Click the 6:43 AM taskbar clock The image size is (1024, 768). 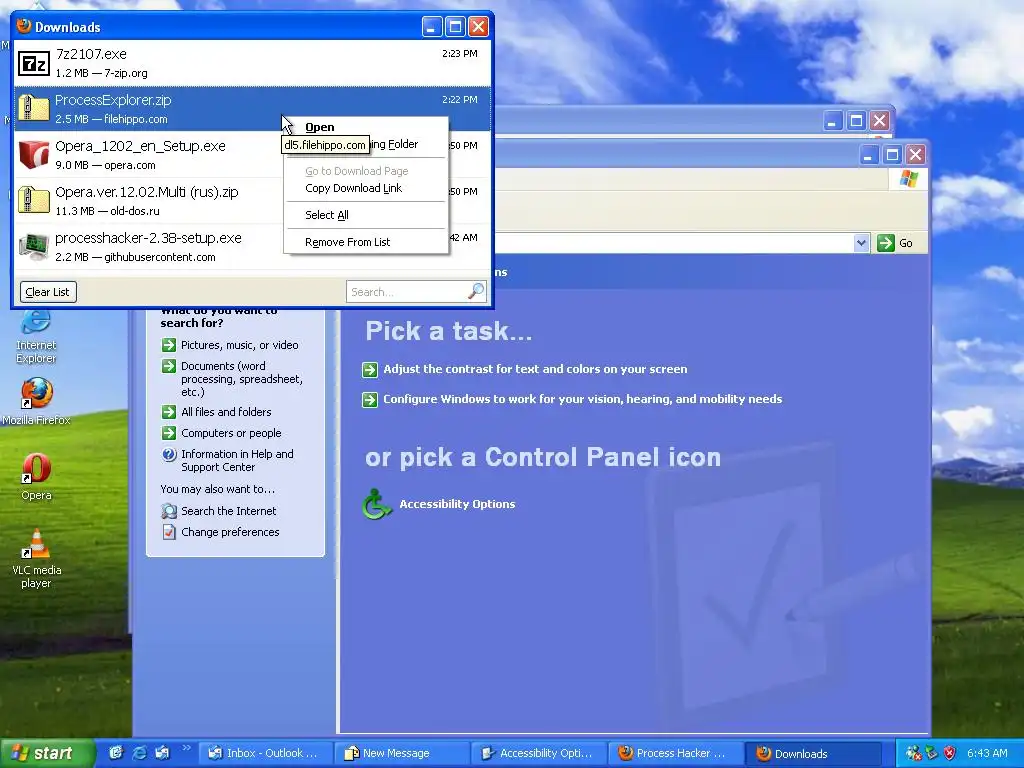tap(987, 753)
